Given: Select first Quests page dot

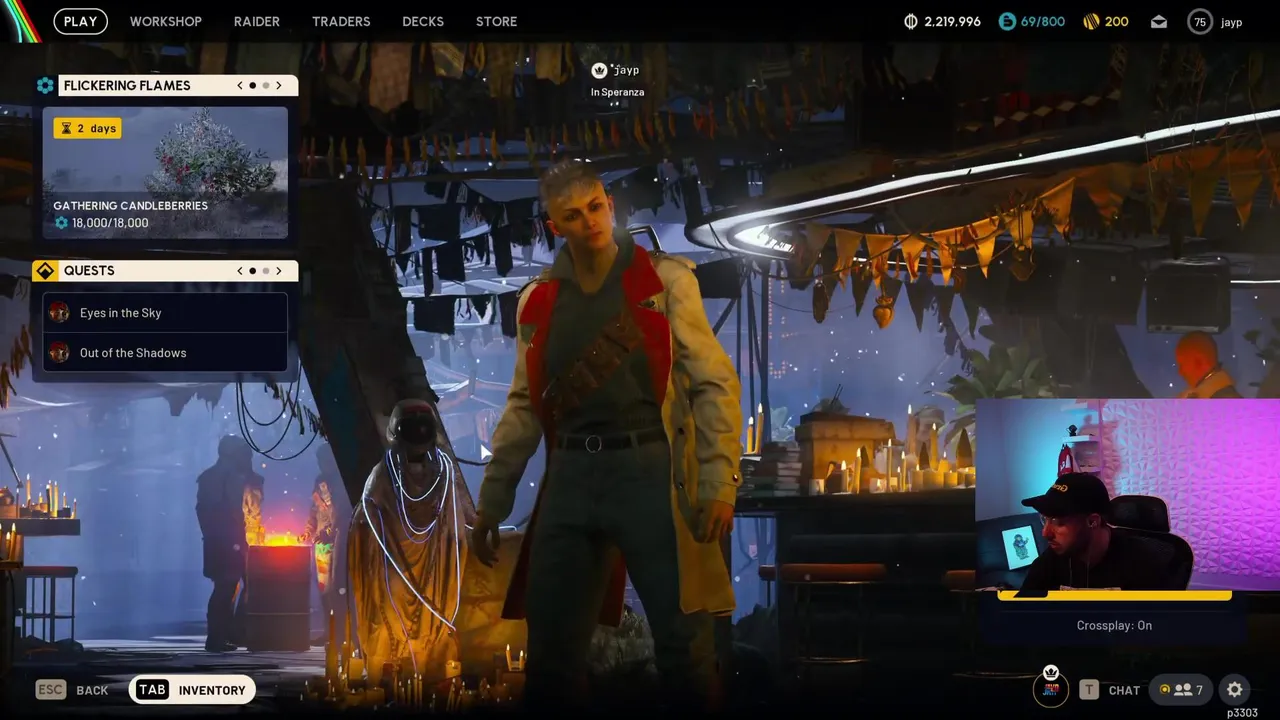Looking at the screenshot, I should click(x=252, y=271).
